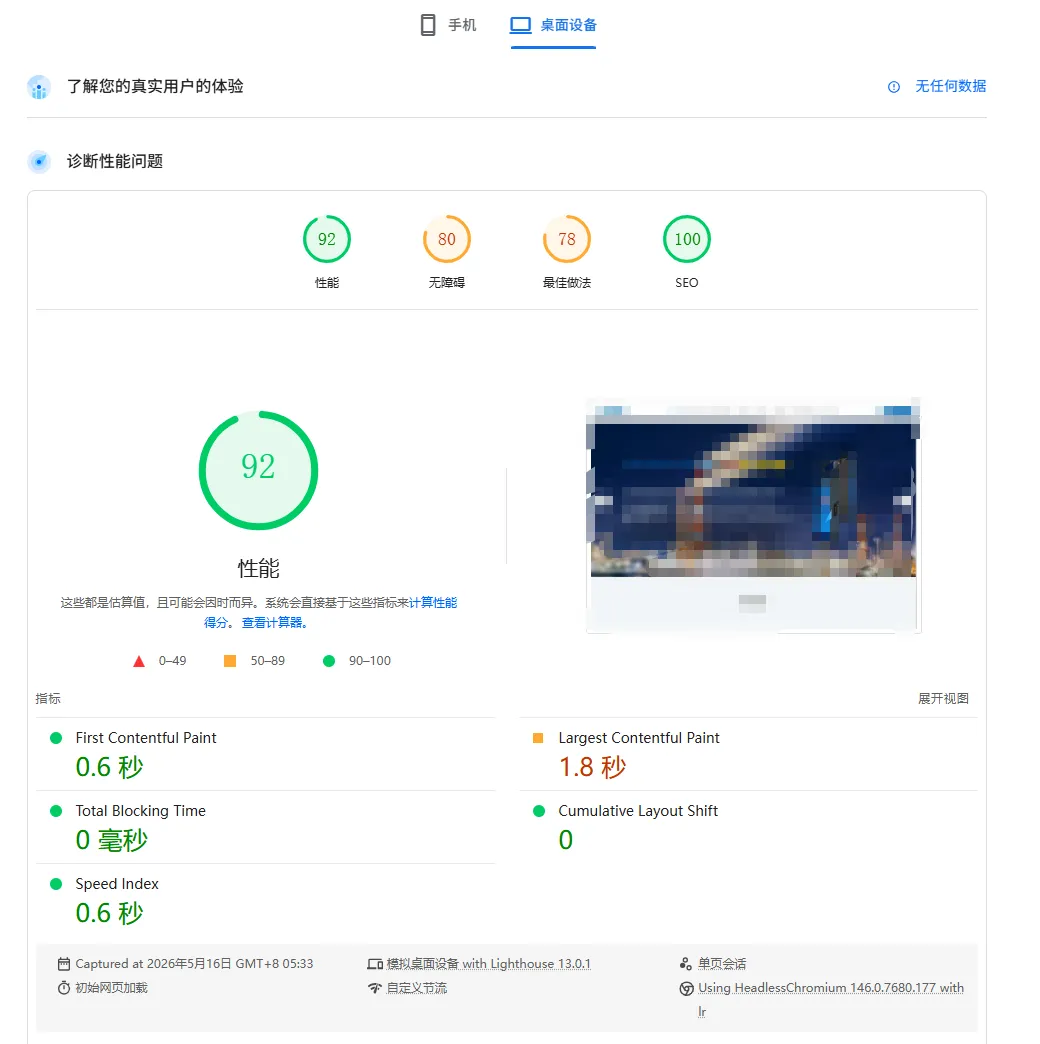The height and width of the screenshot is (1044, 1040).
Task: Select the 桌面设备 desktop tab
Action: pos(553,25)
